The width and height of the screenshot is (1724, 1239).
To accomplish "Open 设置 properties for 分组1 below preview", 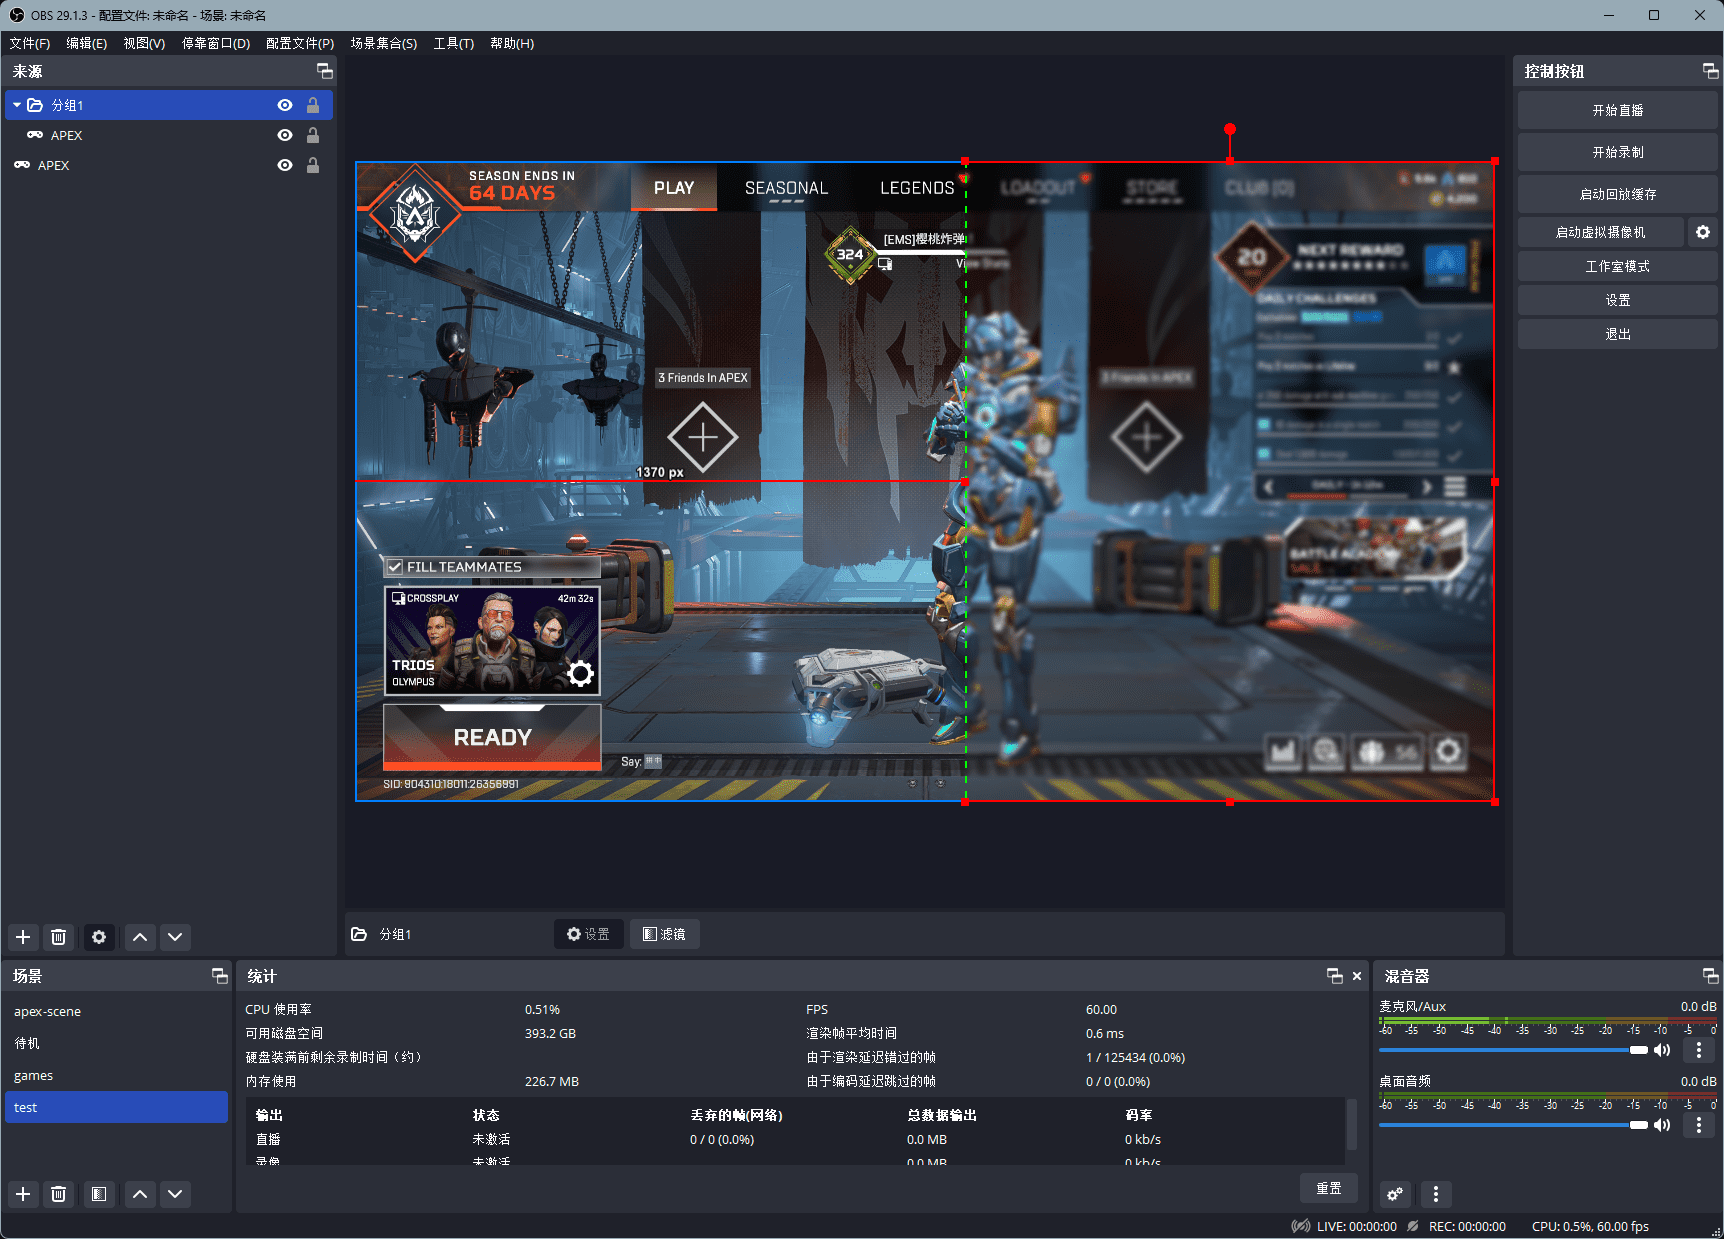I will pyautogui.click(x=589, y=934).
